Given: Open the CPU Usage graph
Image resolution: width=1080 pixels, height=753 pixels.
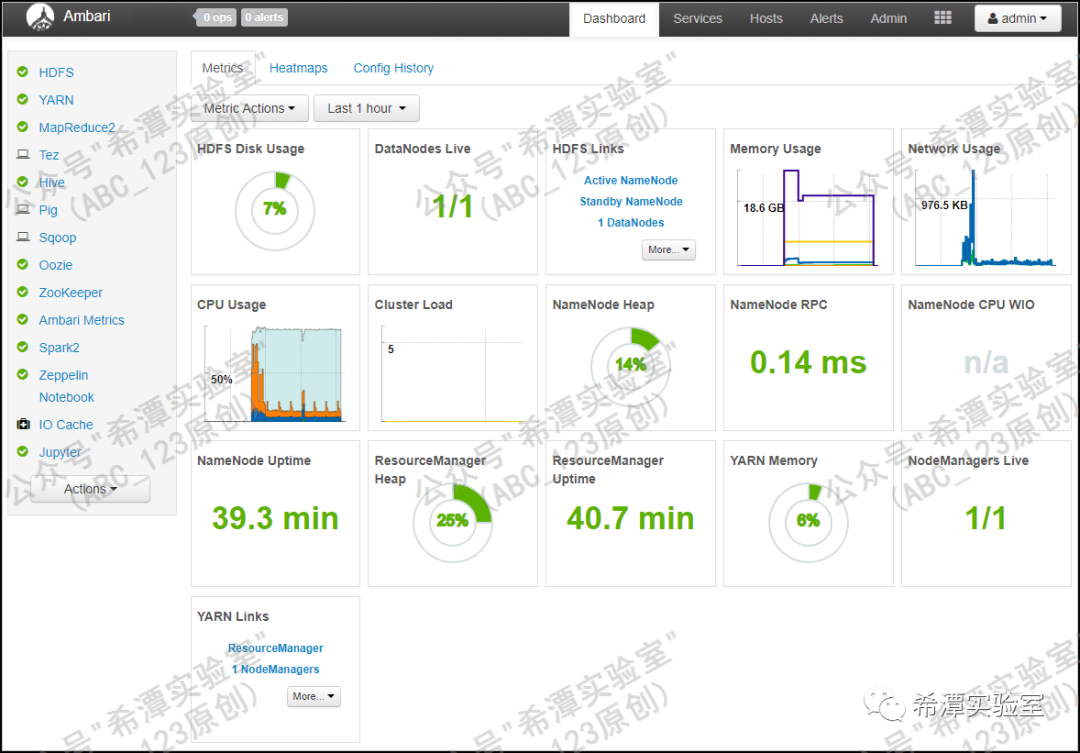Looking at the screenshot, I should 273,374.
